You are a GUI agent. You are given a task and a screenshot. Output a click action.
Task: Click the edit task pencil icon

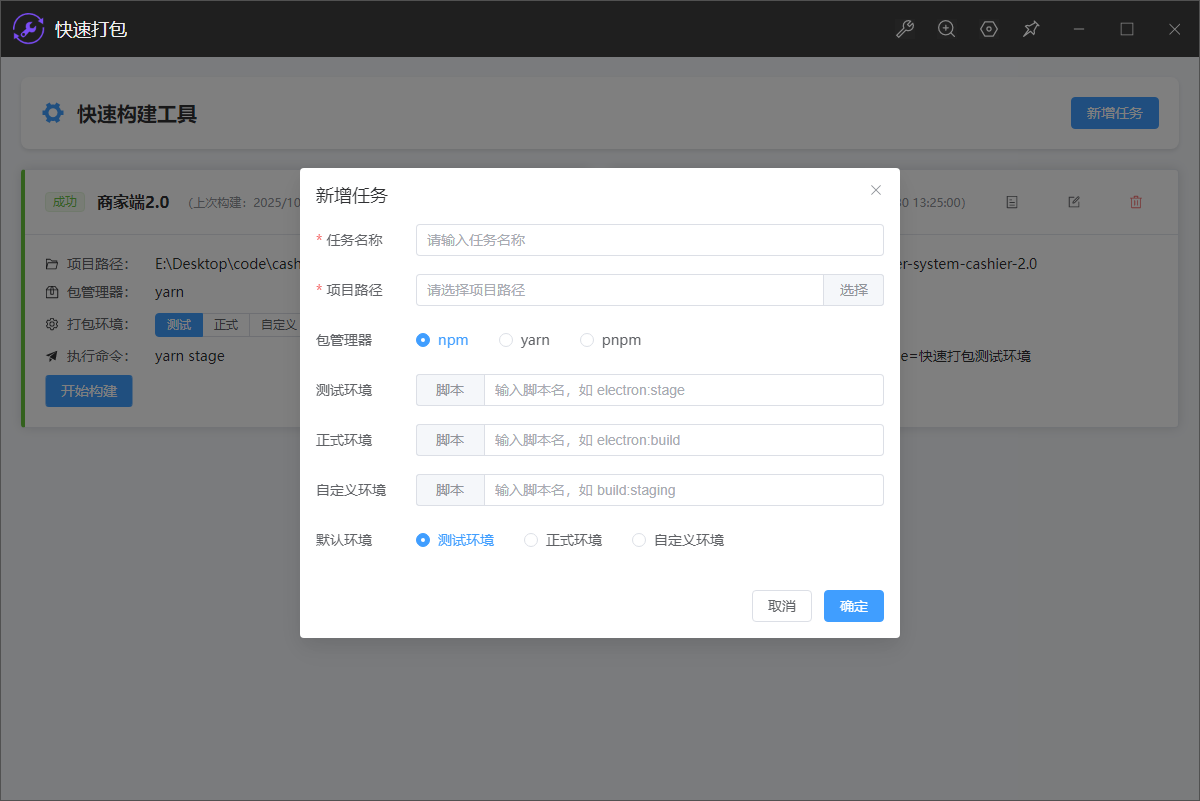(x=1074, y=202)
